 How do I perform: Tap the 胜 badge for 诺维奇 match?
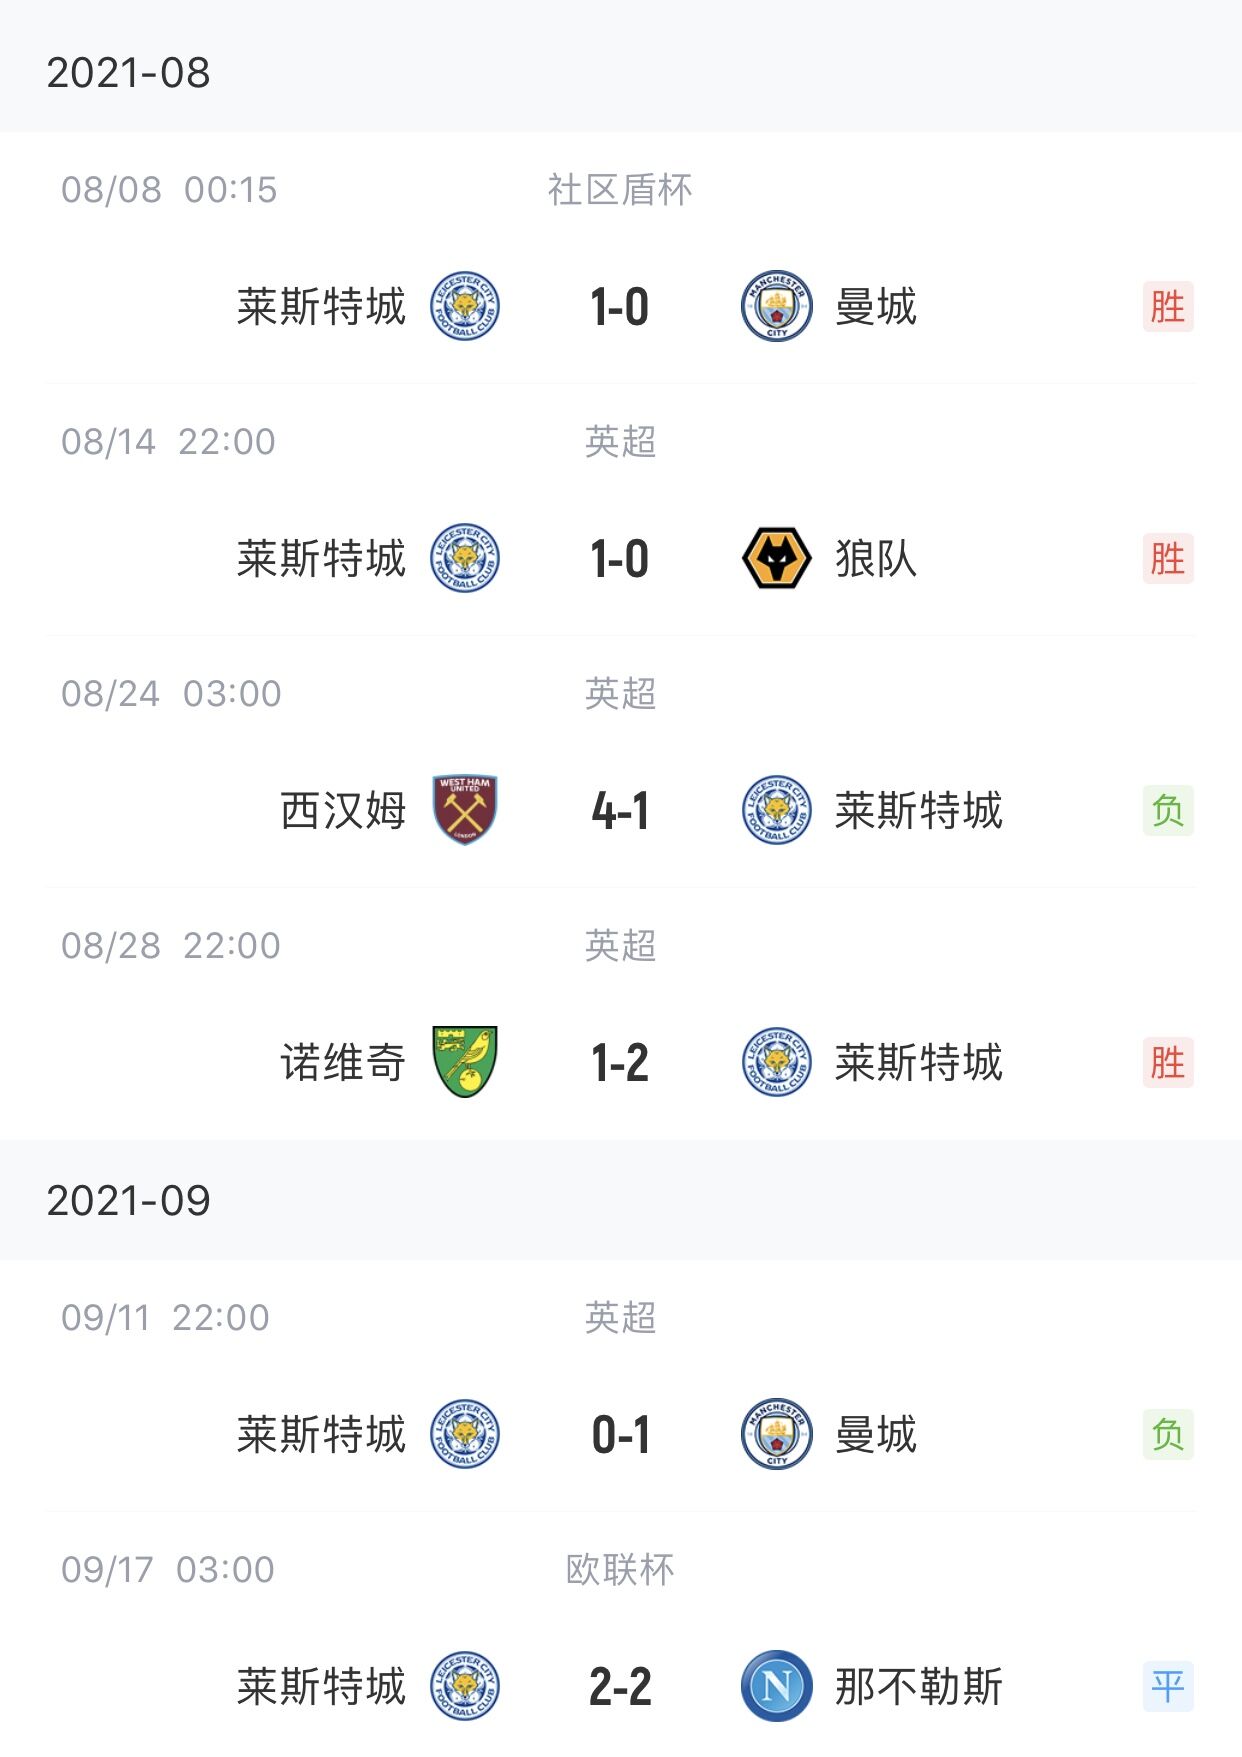coord(1168,1062)
